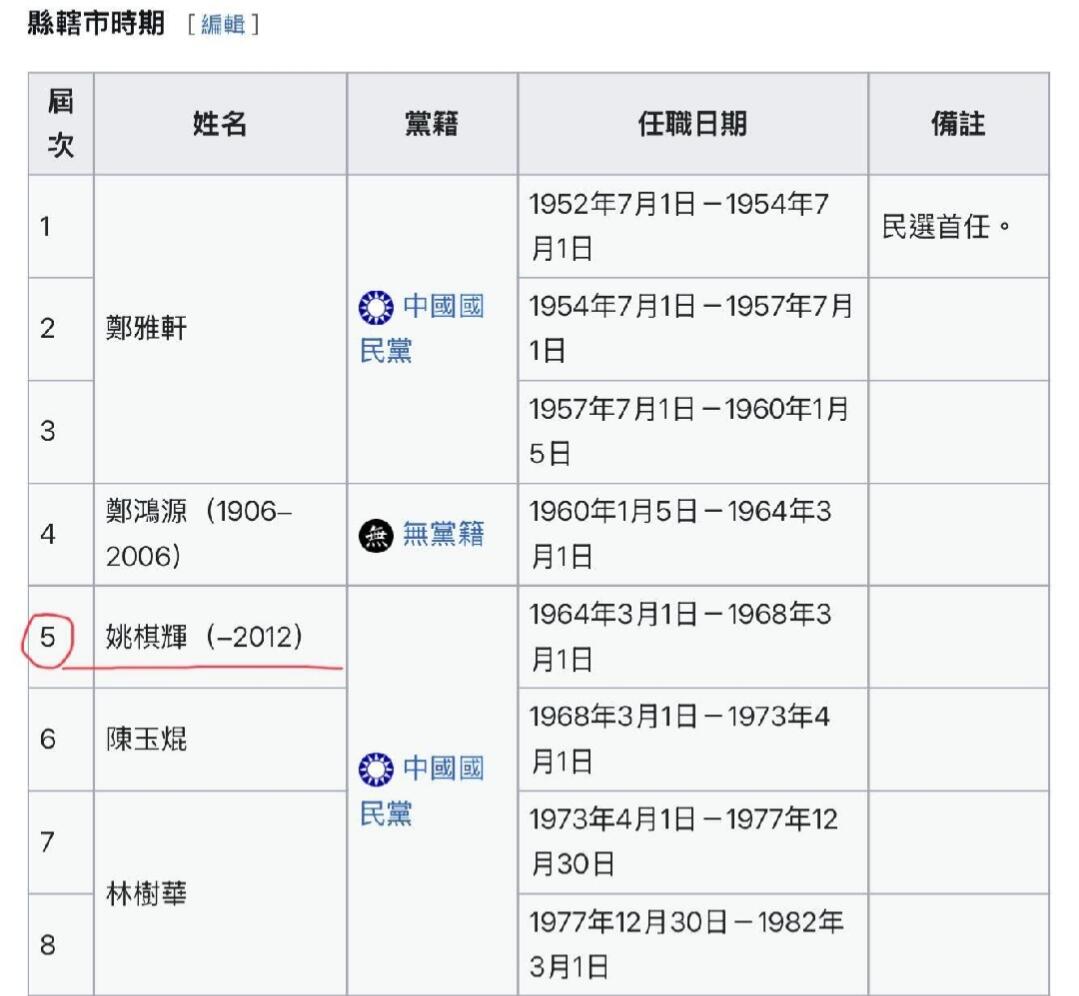Open the 中國國民黨 link in 陳玉焜's row
The width and height of the screenshot is (1079, 996).
[x=422, y=791]
